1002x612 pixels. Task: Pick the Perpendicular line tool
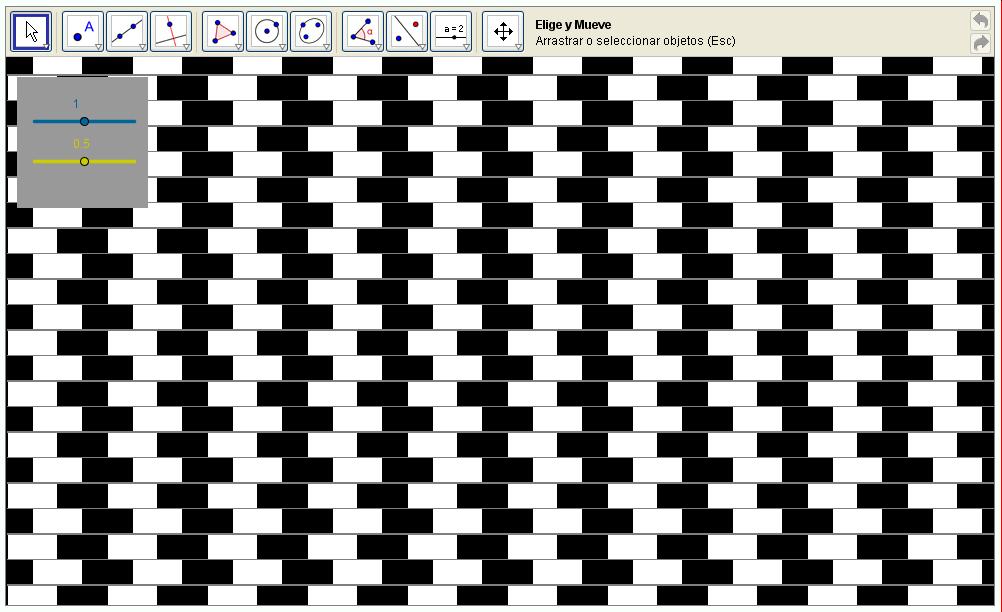click(x=171, y=31)
